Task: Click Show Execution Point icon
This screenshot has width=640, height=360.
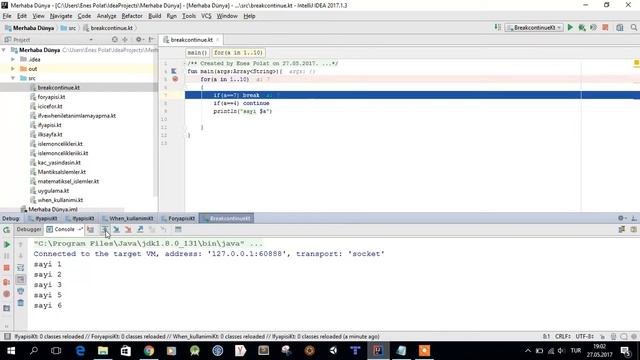Action: 91,229
